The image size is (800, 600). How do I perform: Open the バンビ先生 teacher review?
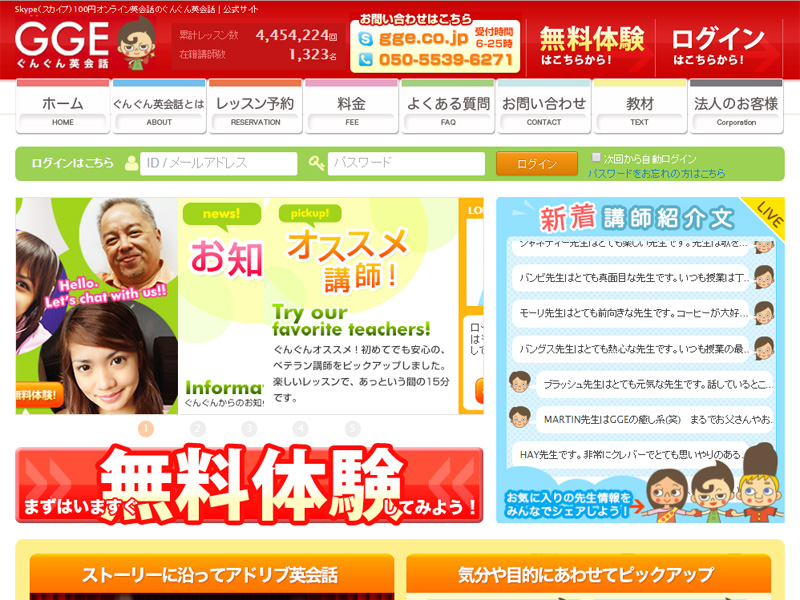tap(631, 278)
